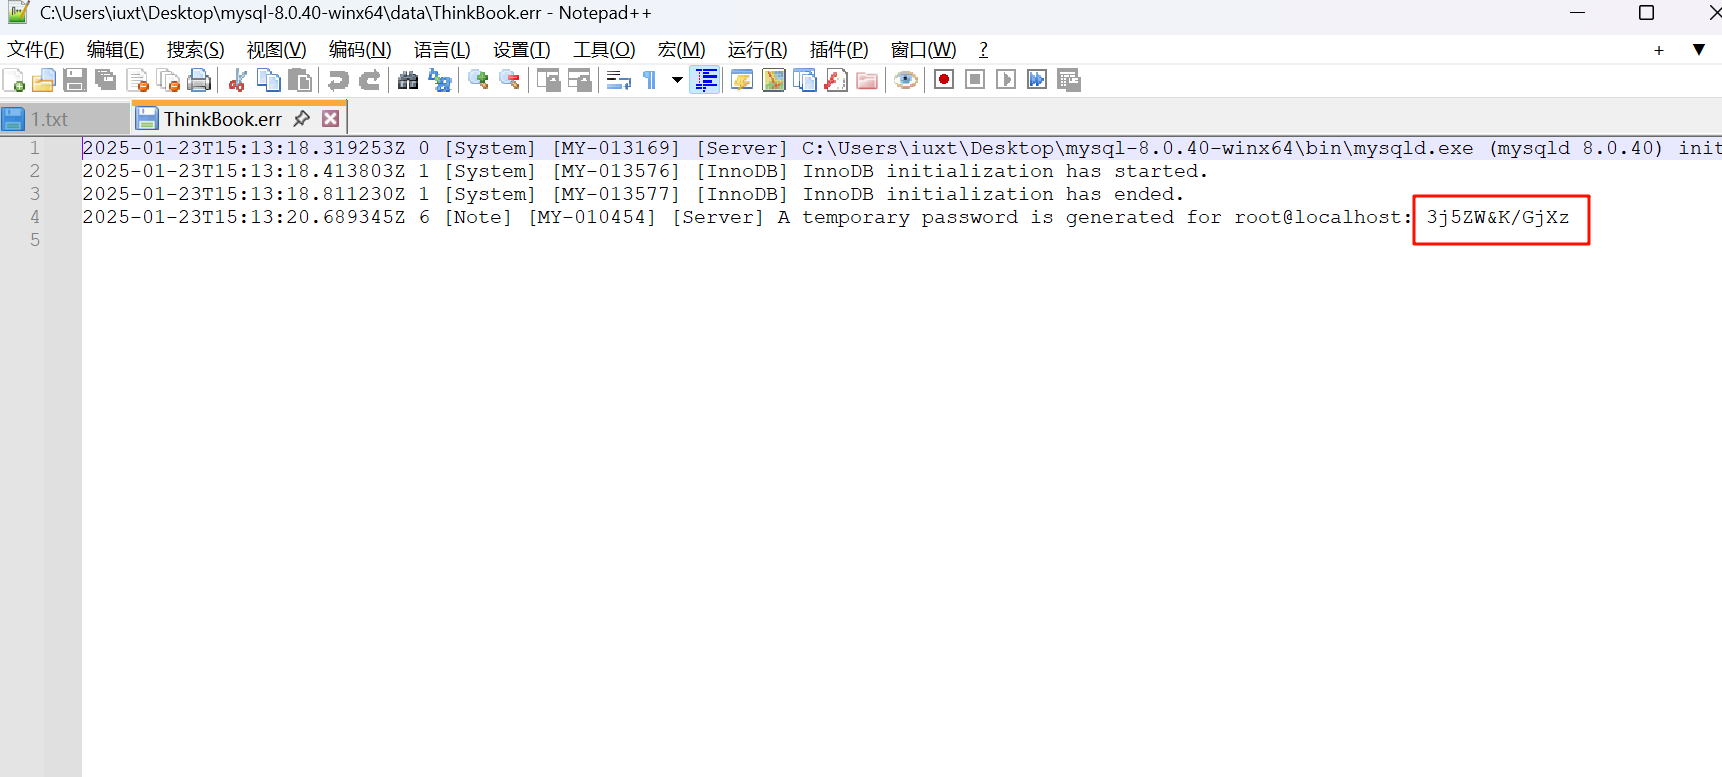
Task: Cut selection with the scissors icon
Action: coord(238,81)
